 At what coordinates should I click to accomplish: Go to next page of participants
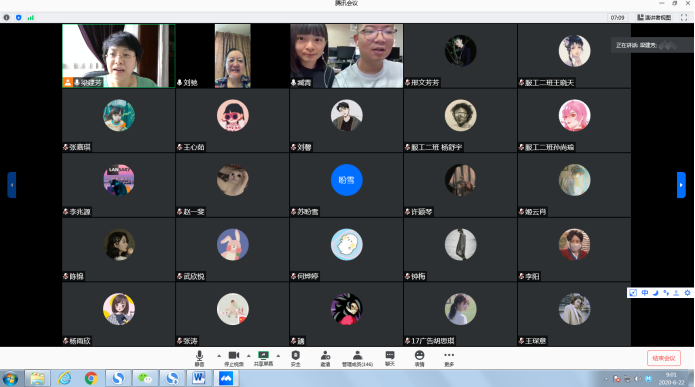pyautogui.click(x=681, y=185)
